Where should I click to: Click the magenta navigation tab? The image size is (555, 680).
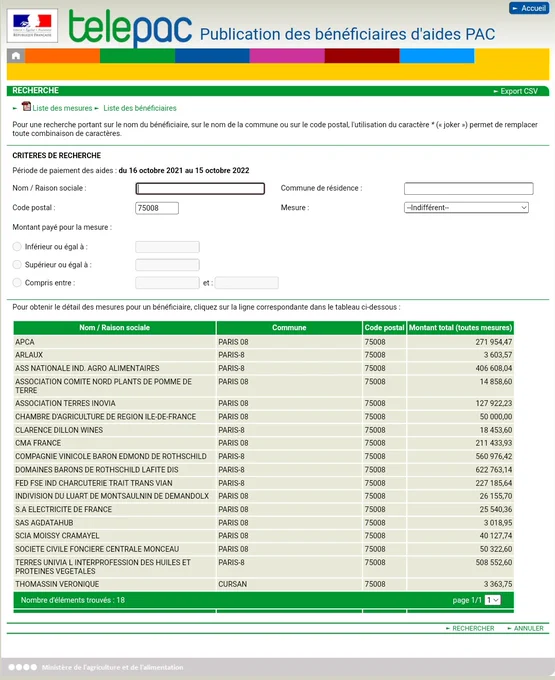[287, 56]
